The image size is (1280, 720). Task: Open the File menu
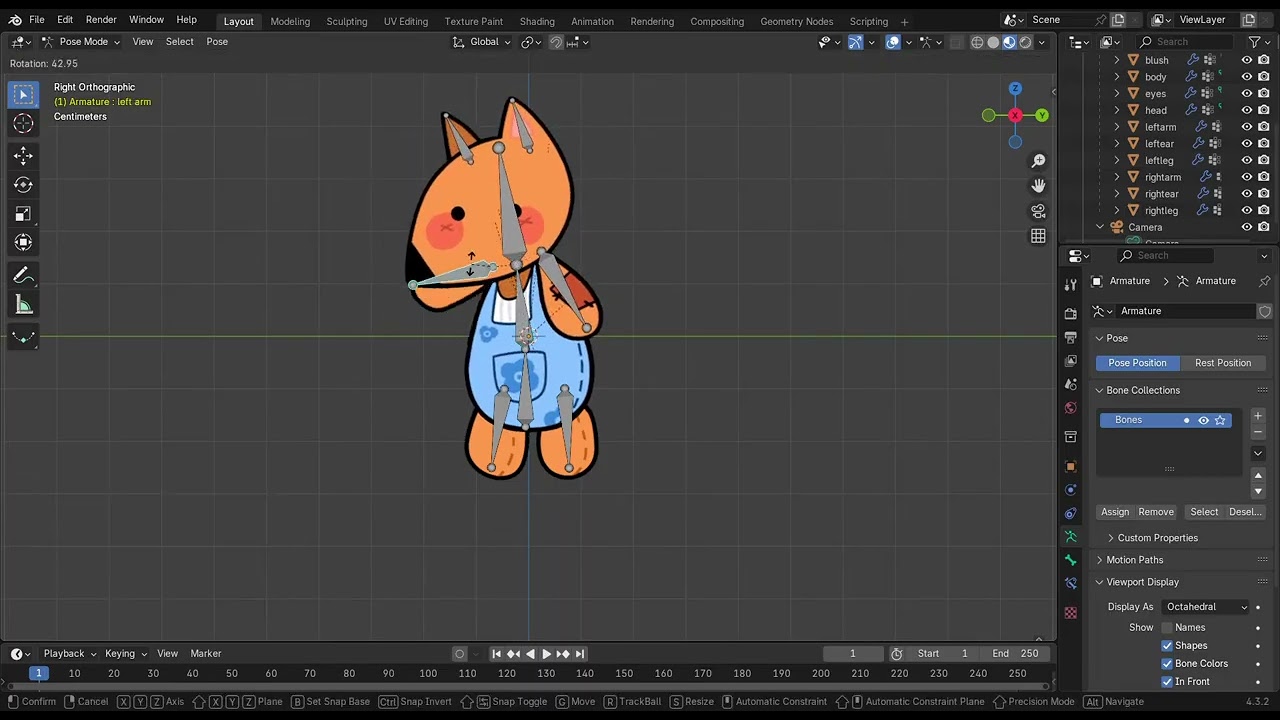click(x=37, y=20)
